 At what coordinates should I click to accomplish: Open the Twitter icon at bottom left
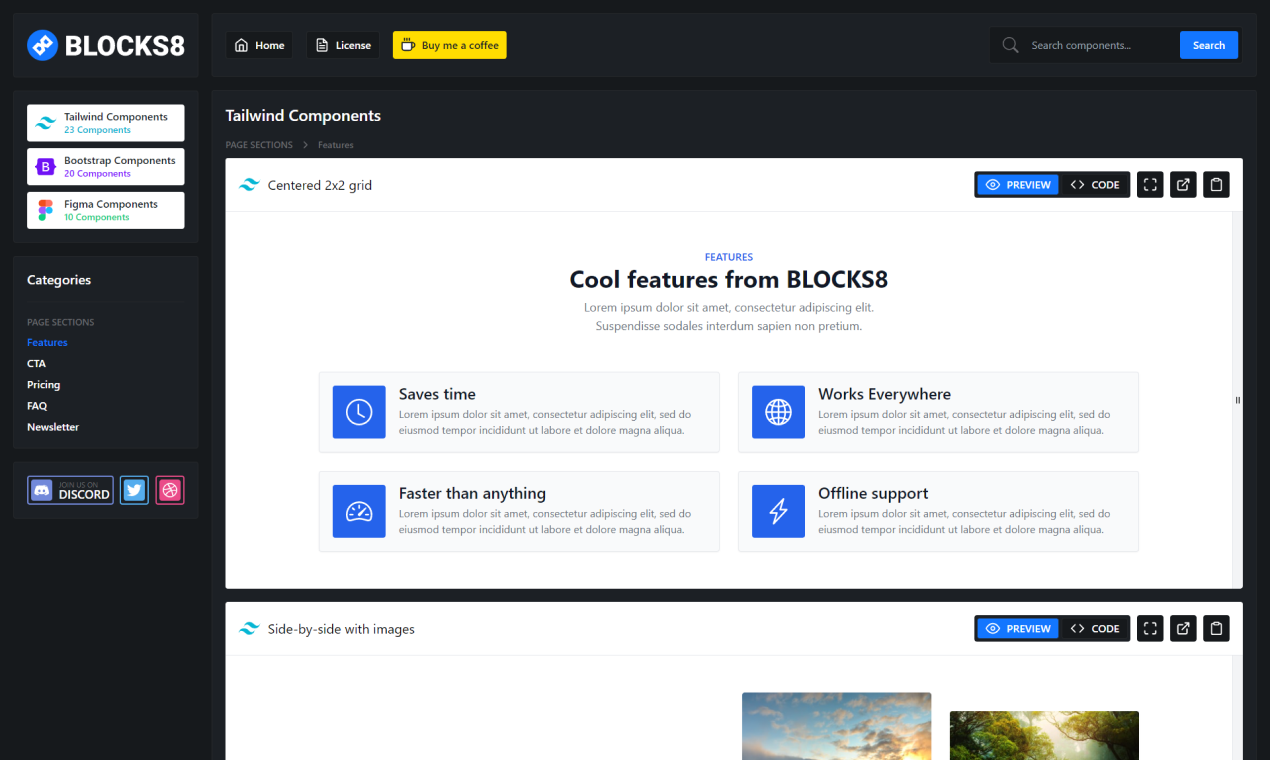pos(134,490)
